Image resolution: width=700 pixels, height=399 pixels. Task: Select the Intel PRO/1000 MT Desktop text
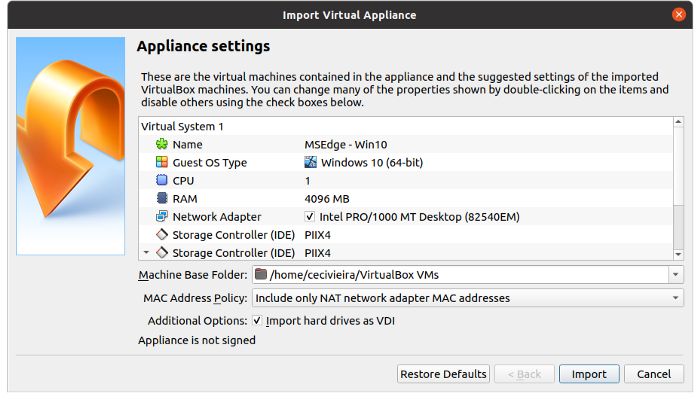point(419,217)
